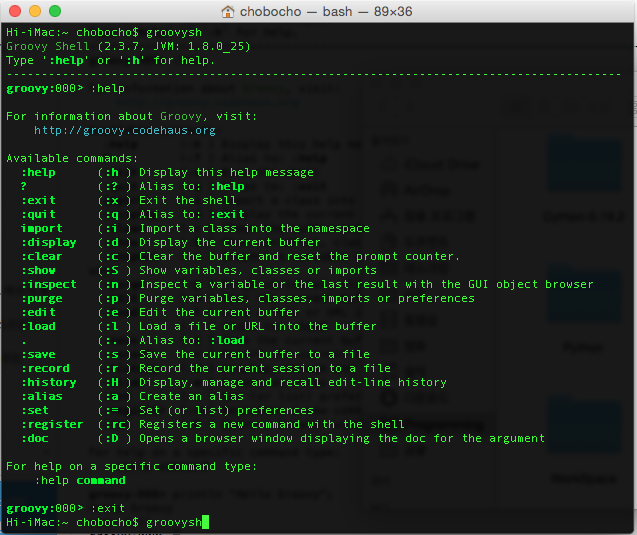Click 'Registers a new command with the shell'
637x535 pixels.
(x=272, y=425)
